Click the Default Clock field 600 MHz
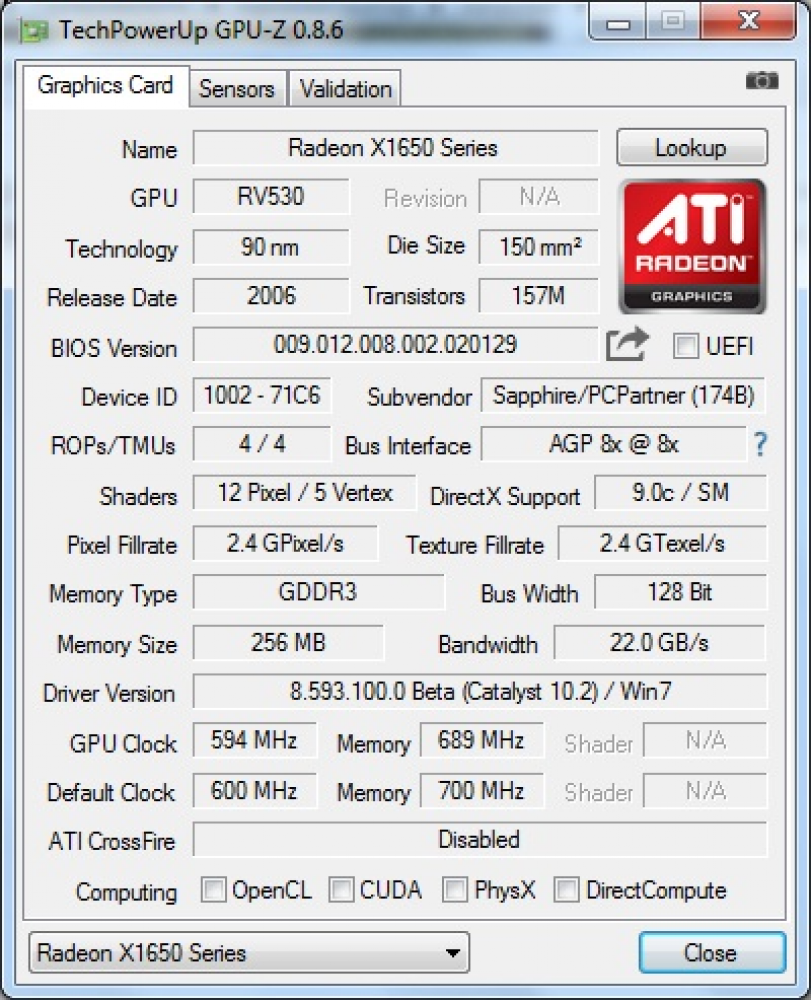 pos(254,791)
